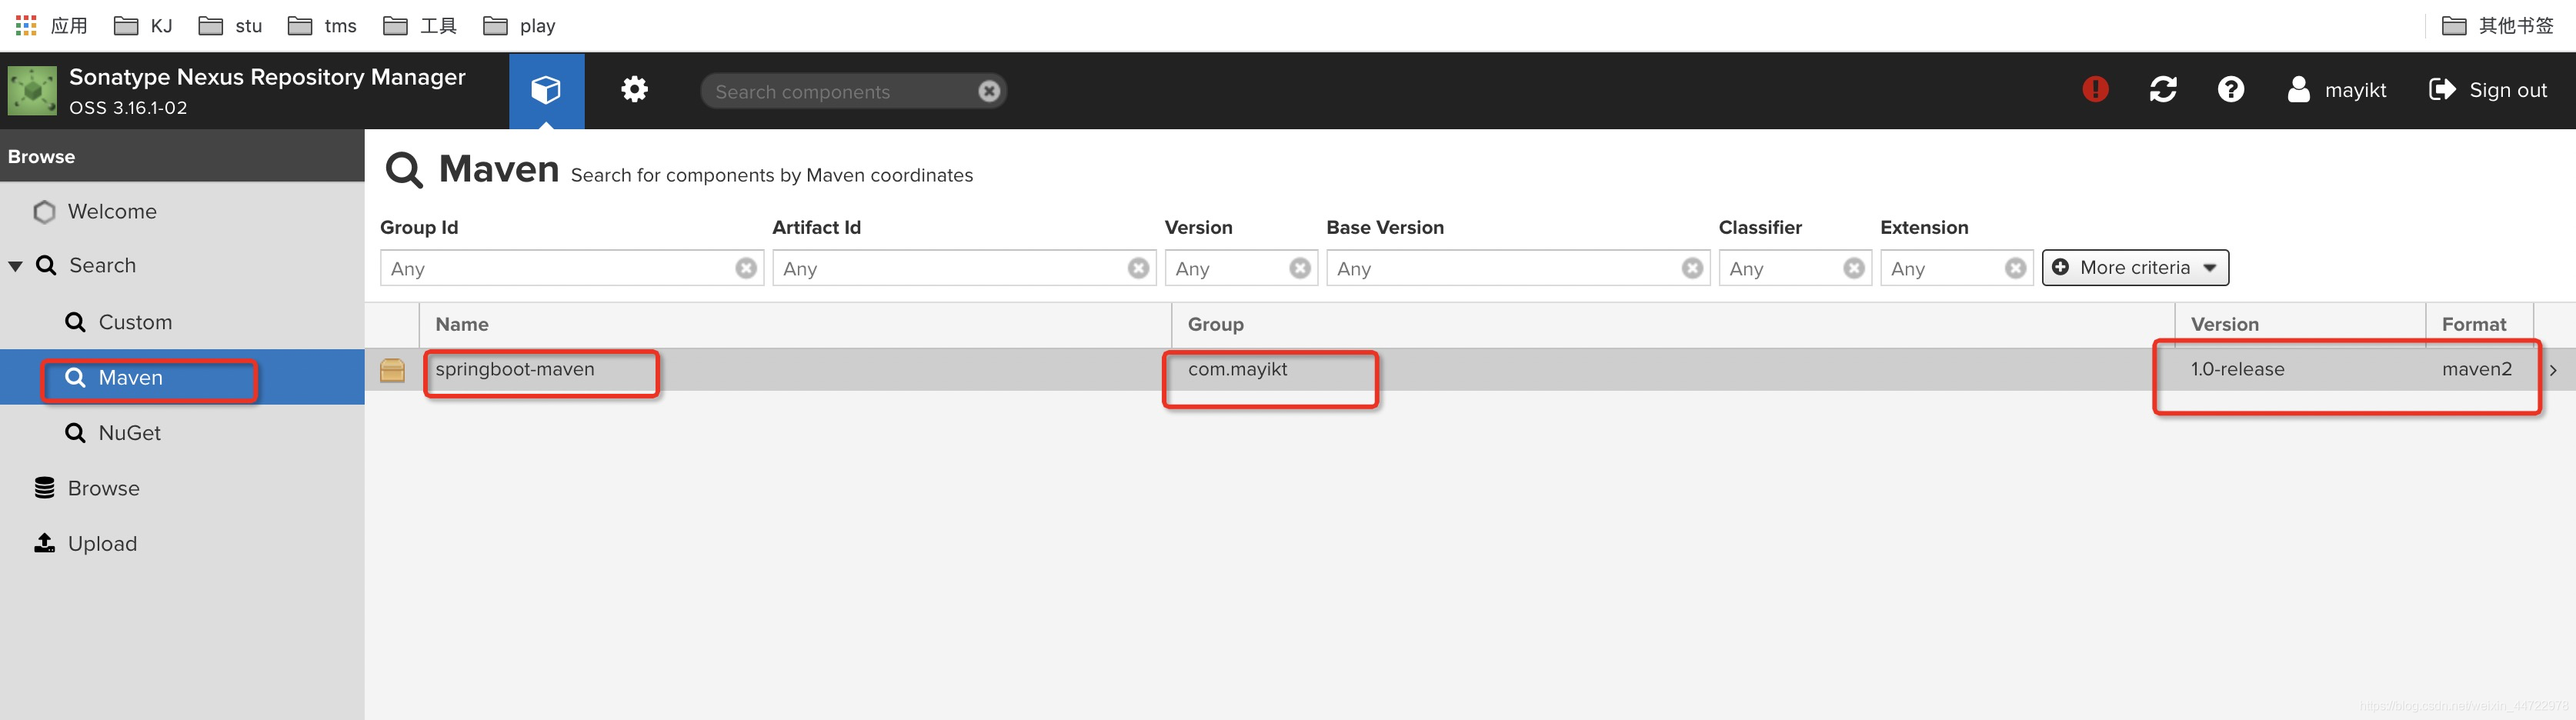The image size is (2576, 720).
Task: Open the More criteria dropdown
Action: [x=2135, y=268]
